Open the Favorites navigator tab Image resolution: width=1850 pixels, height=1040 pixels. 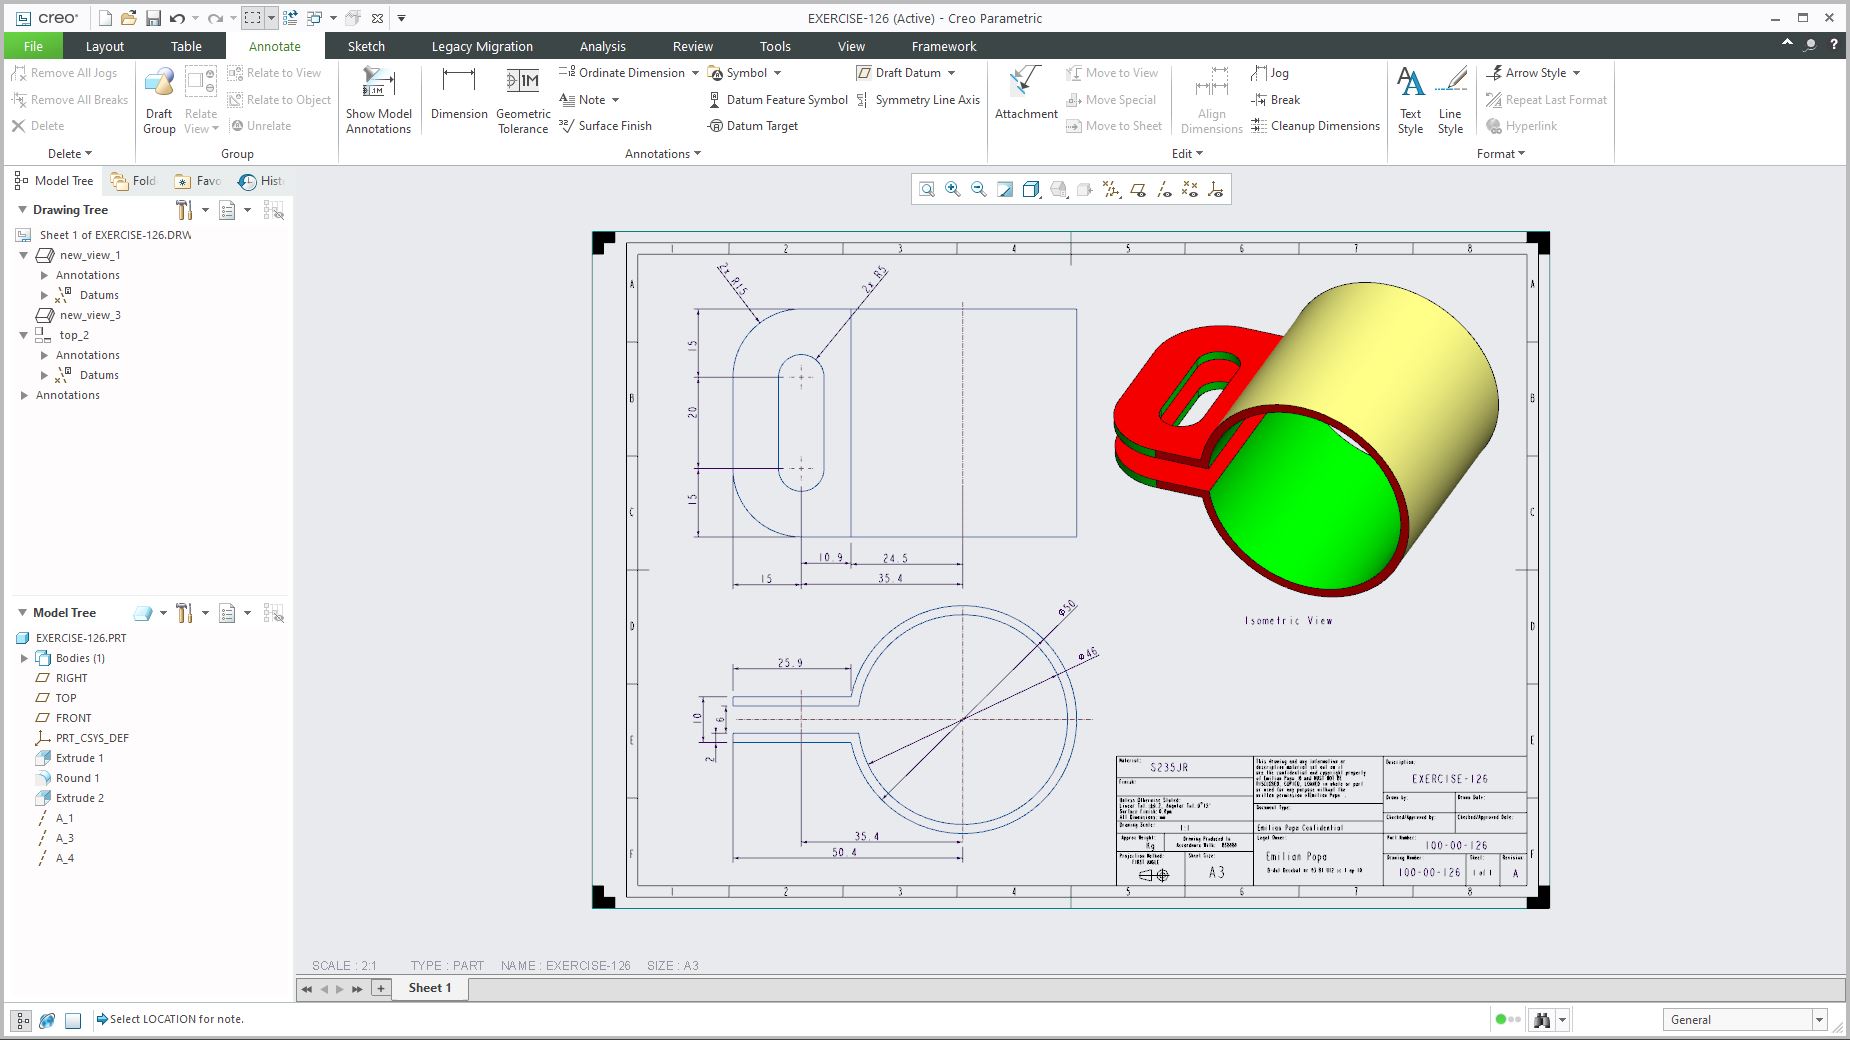[x=197, y=181]
